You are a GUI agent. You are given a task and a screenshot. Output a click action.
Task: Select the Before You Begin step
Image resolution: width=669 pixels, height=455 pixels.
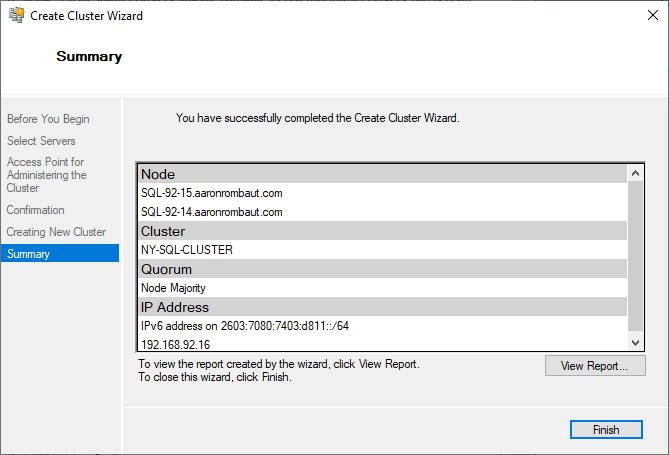[48, 119]
